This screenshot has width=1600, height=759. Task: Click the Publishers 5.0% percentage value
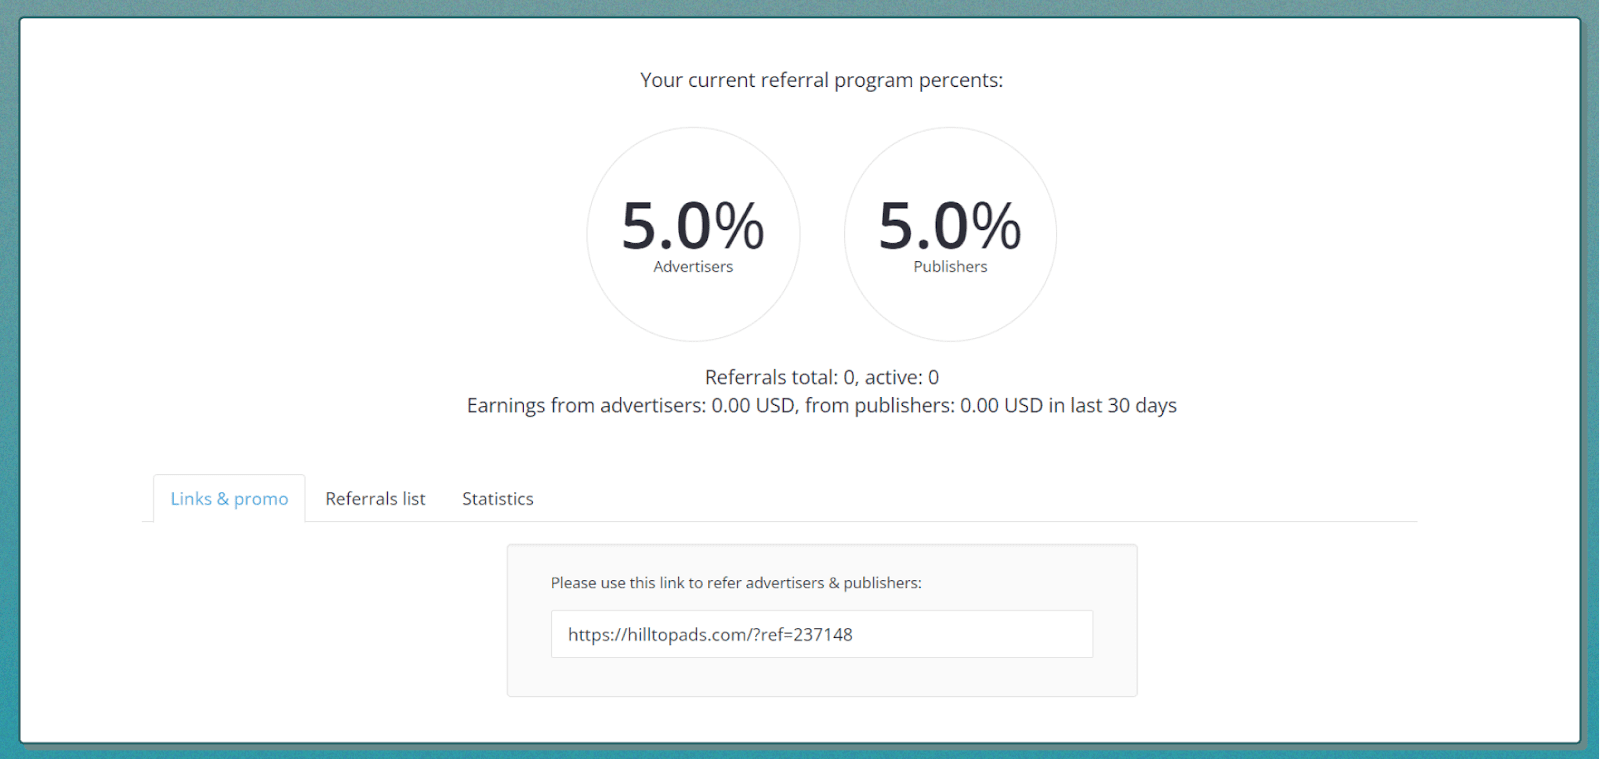(950, 226)
